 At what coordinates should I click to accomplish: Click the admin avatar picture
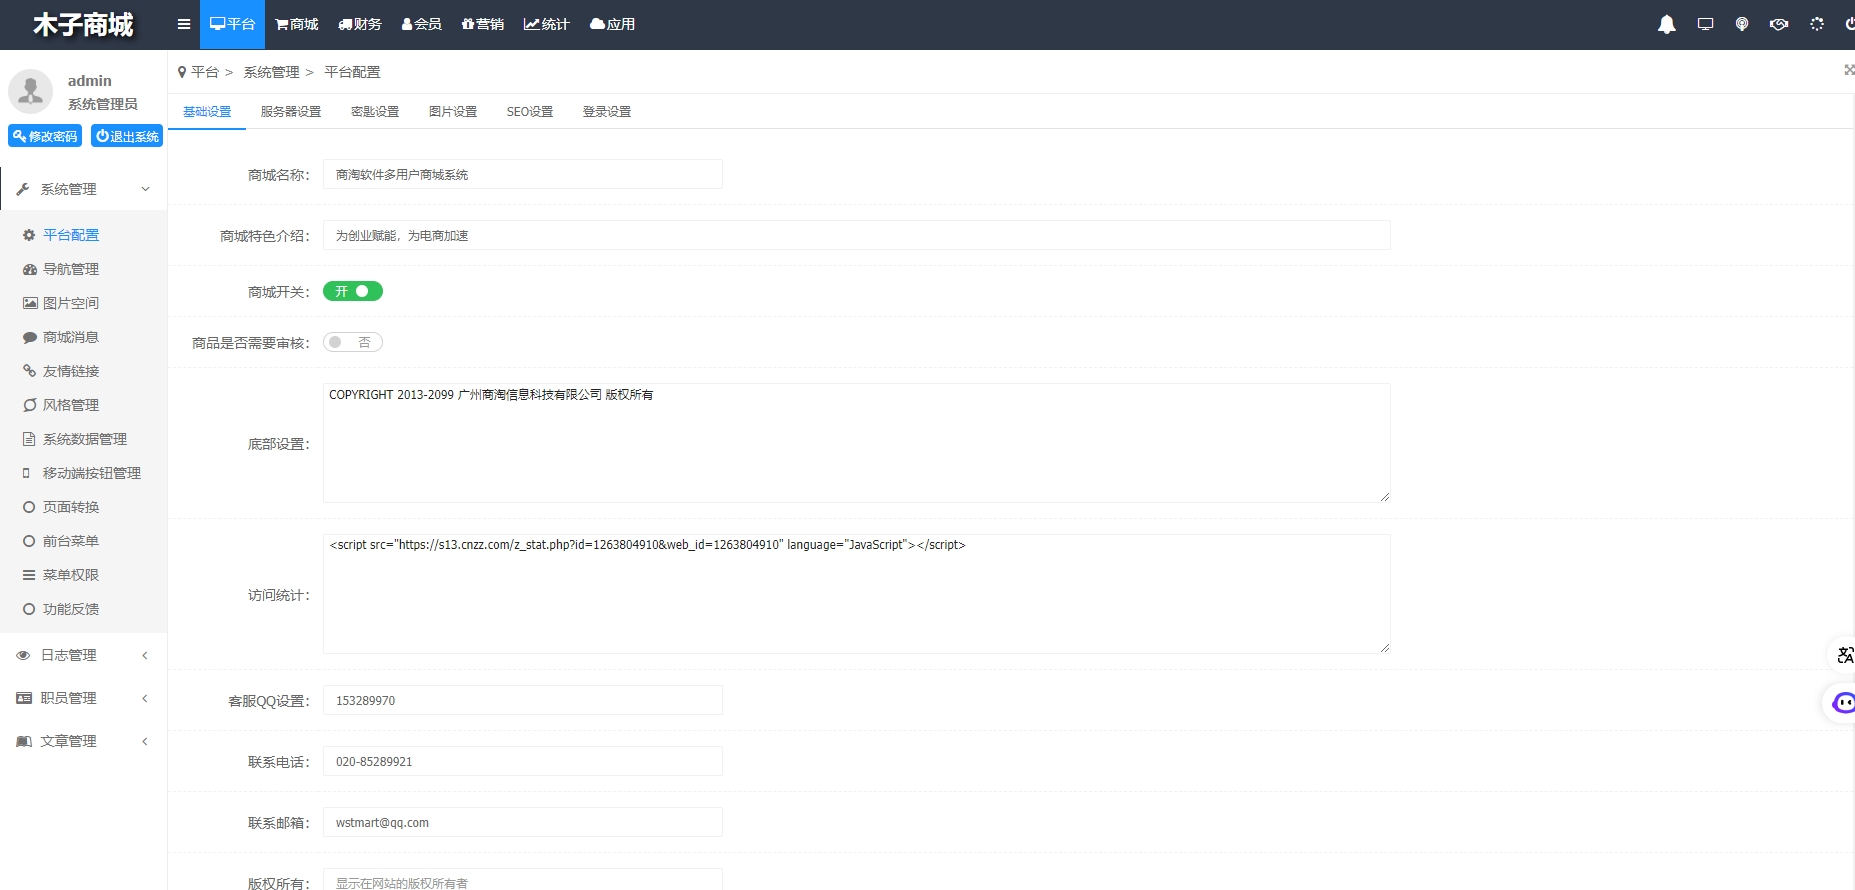coord(31,92)
